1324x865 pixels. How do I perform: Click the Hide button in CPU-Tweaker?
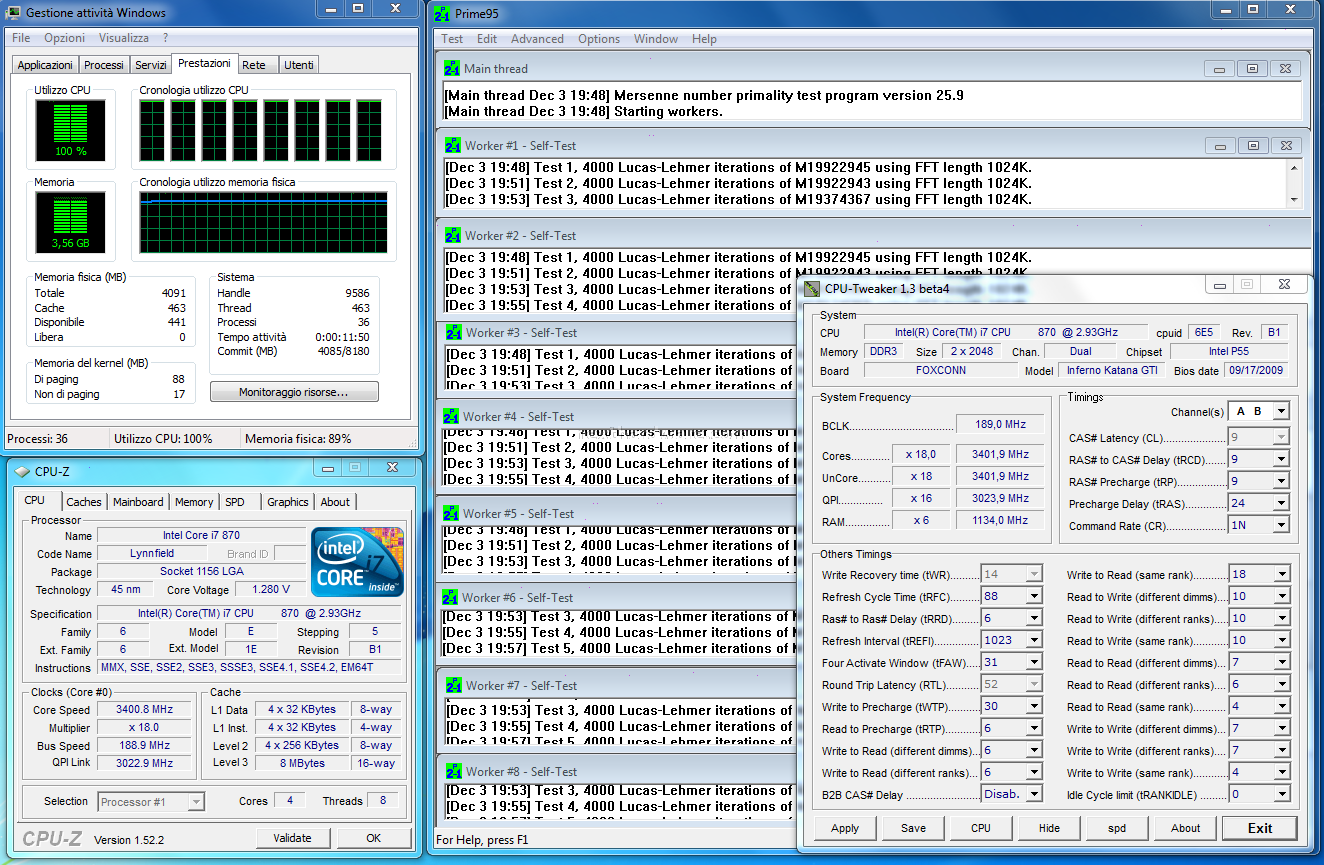1049,828
